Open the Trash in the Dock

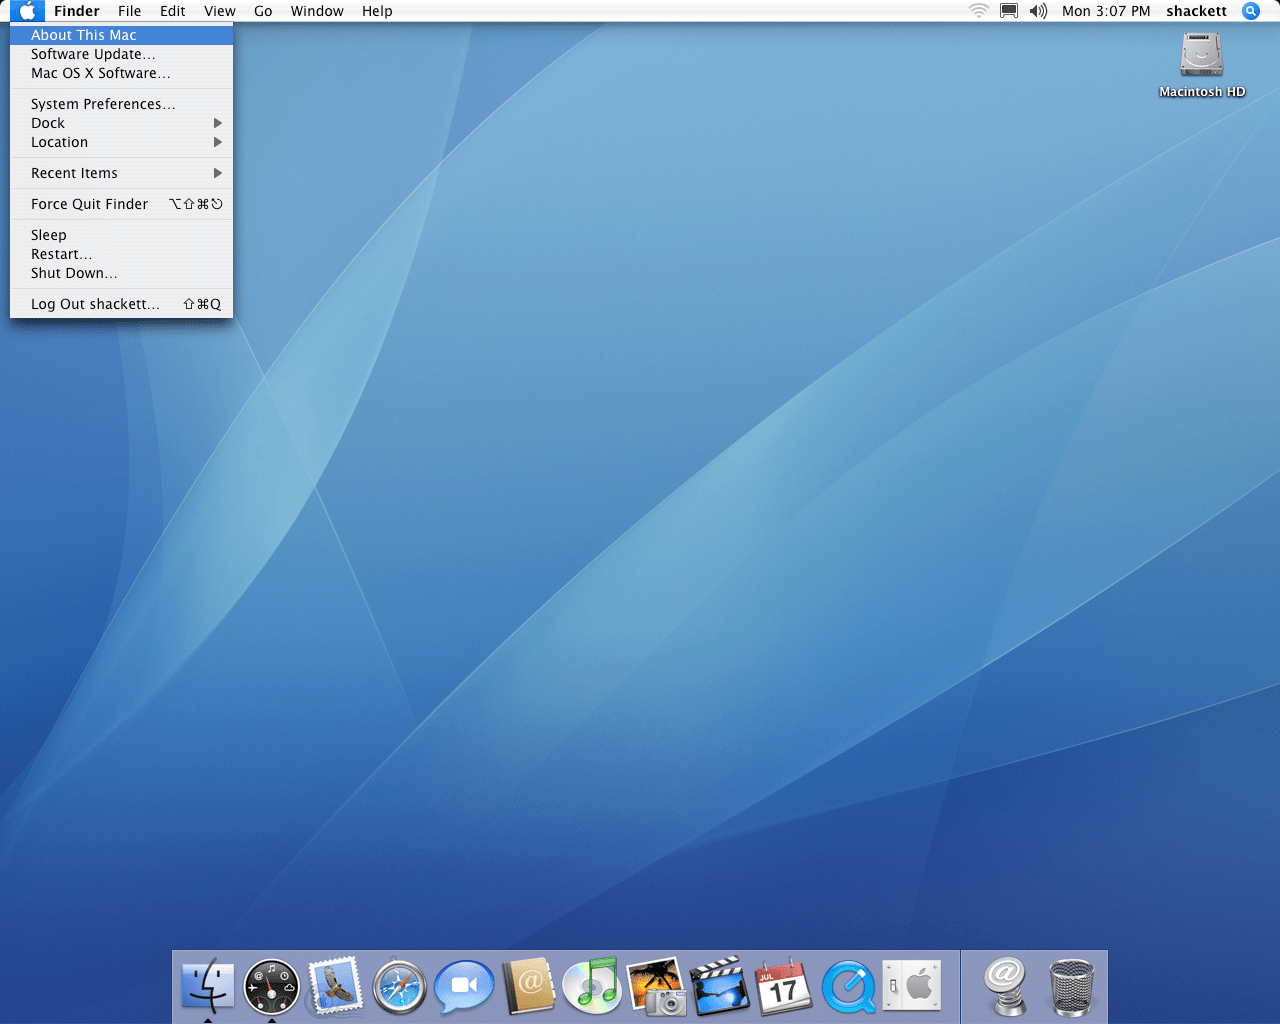[1071, 986]
